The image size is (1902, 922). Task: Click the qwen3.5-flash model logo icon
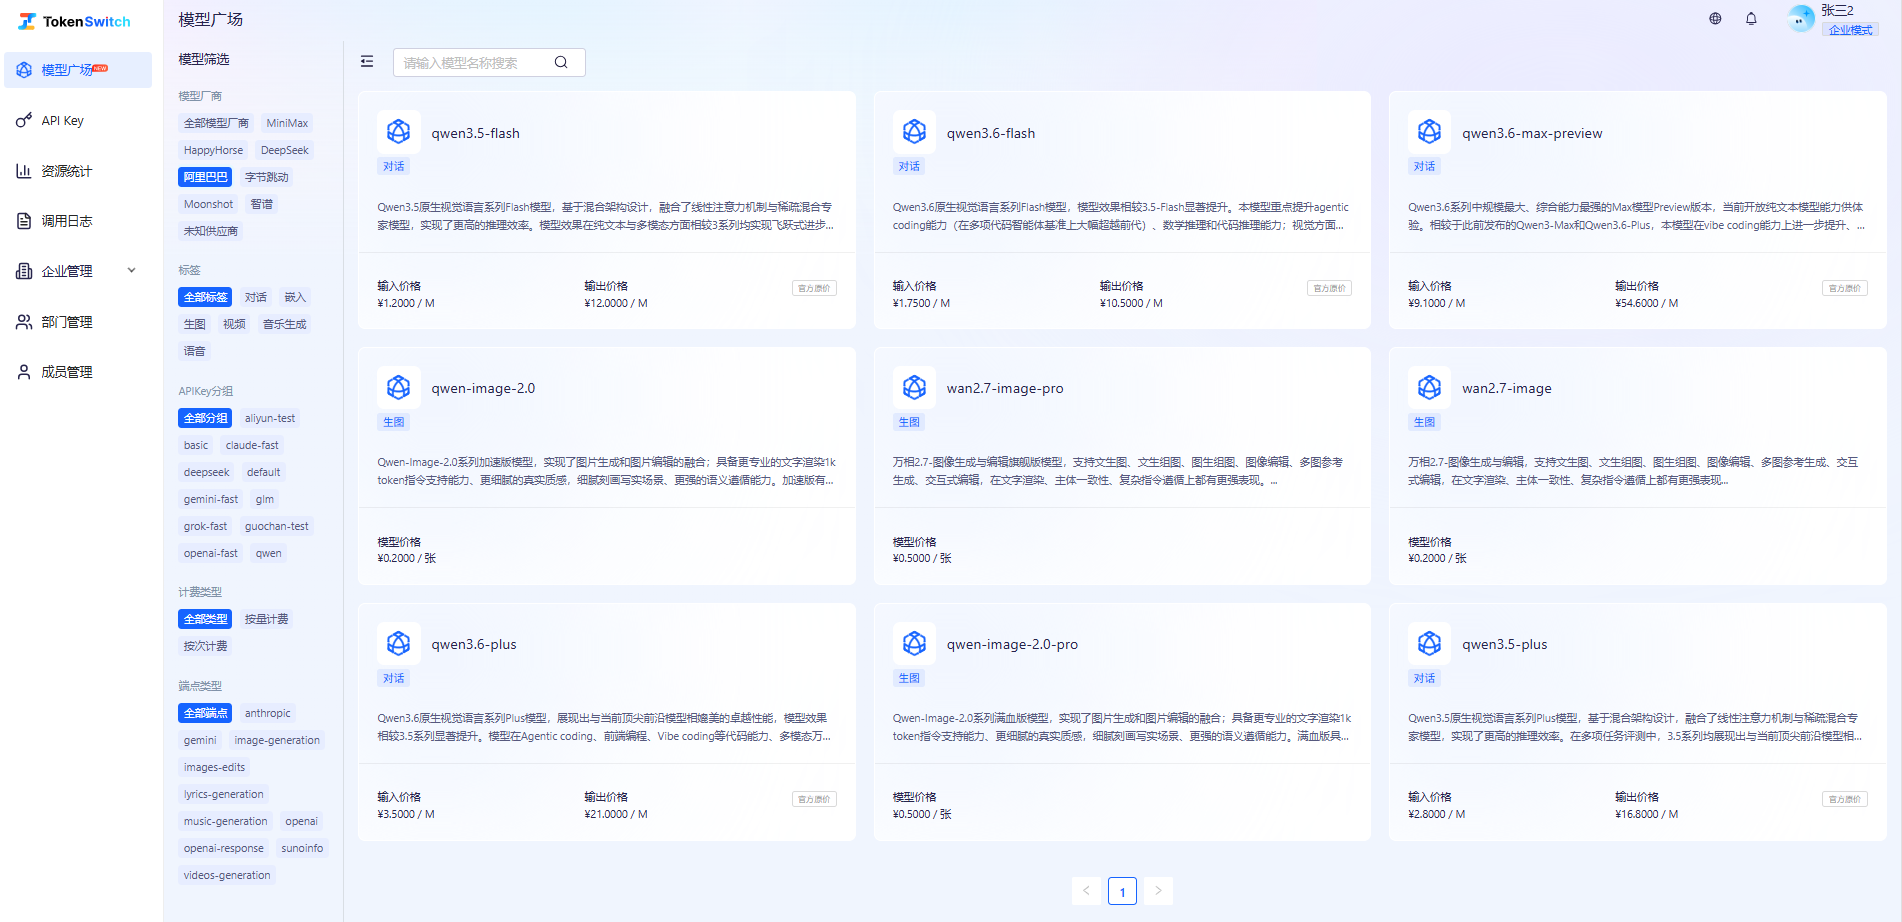[398, 132]
